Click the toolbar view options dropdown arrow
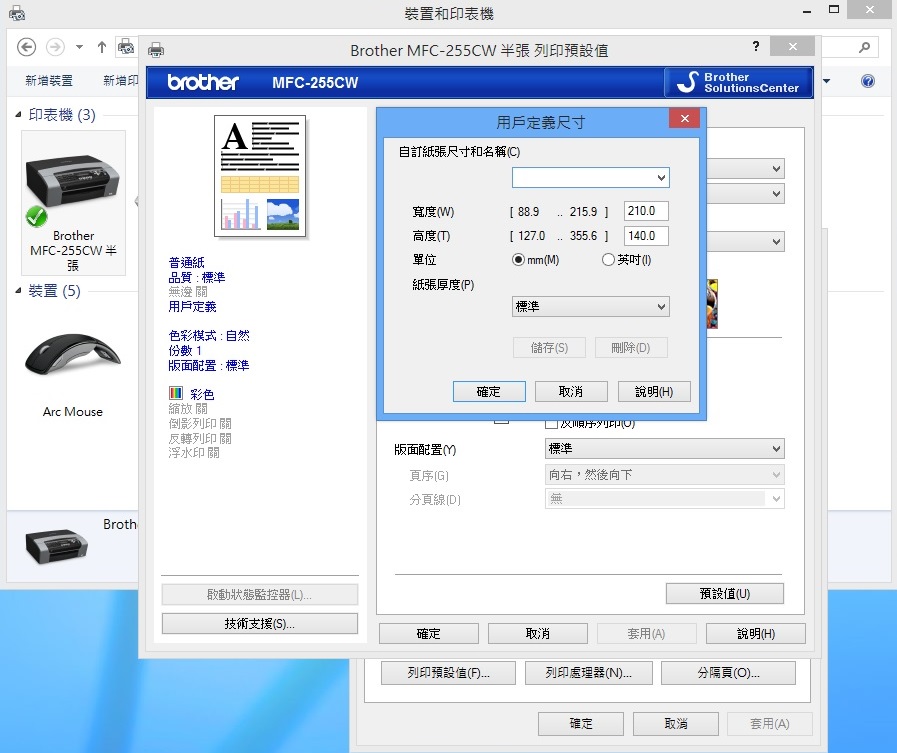 coord(827,81)
